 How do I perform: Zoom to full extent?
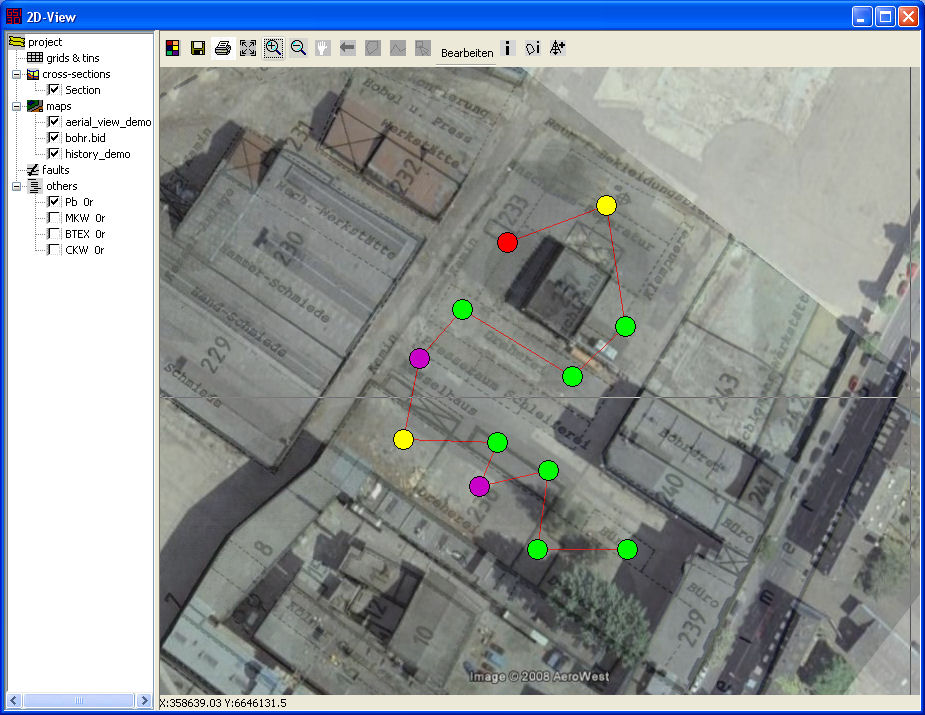pyautogui.click(x=248, y=48)
